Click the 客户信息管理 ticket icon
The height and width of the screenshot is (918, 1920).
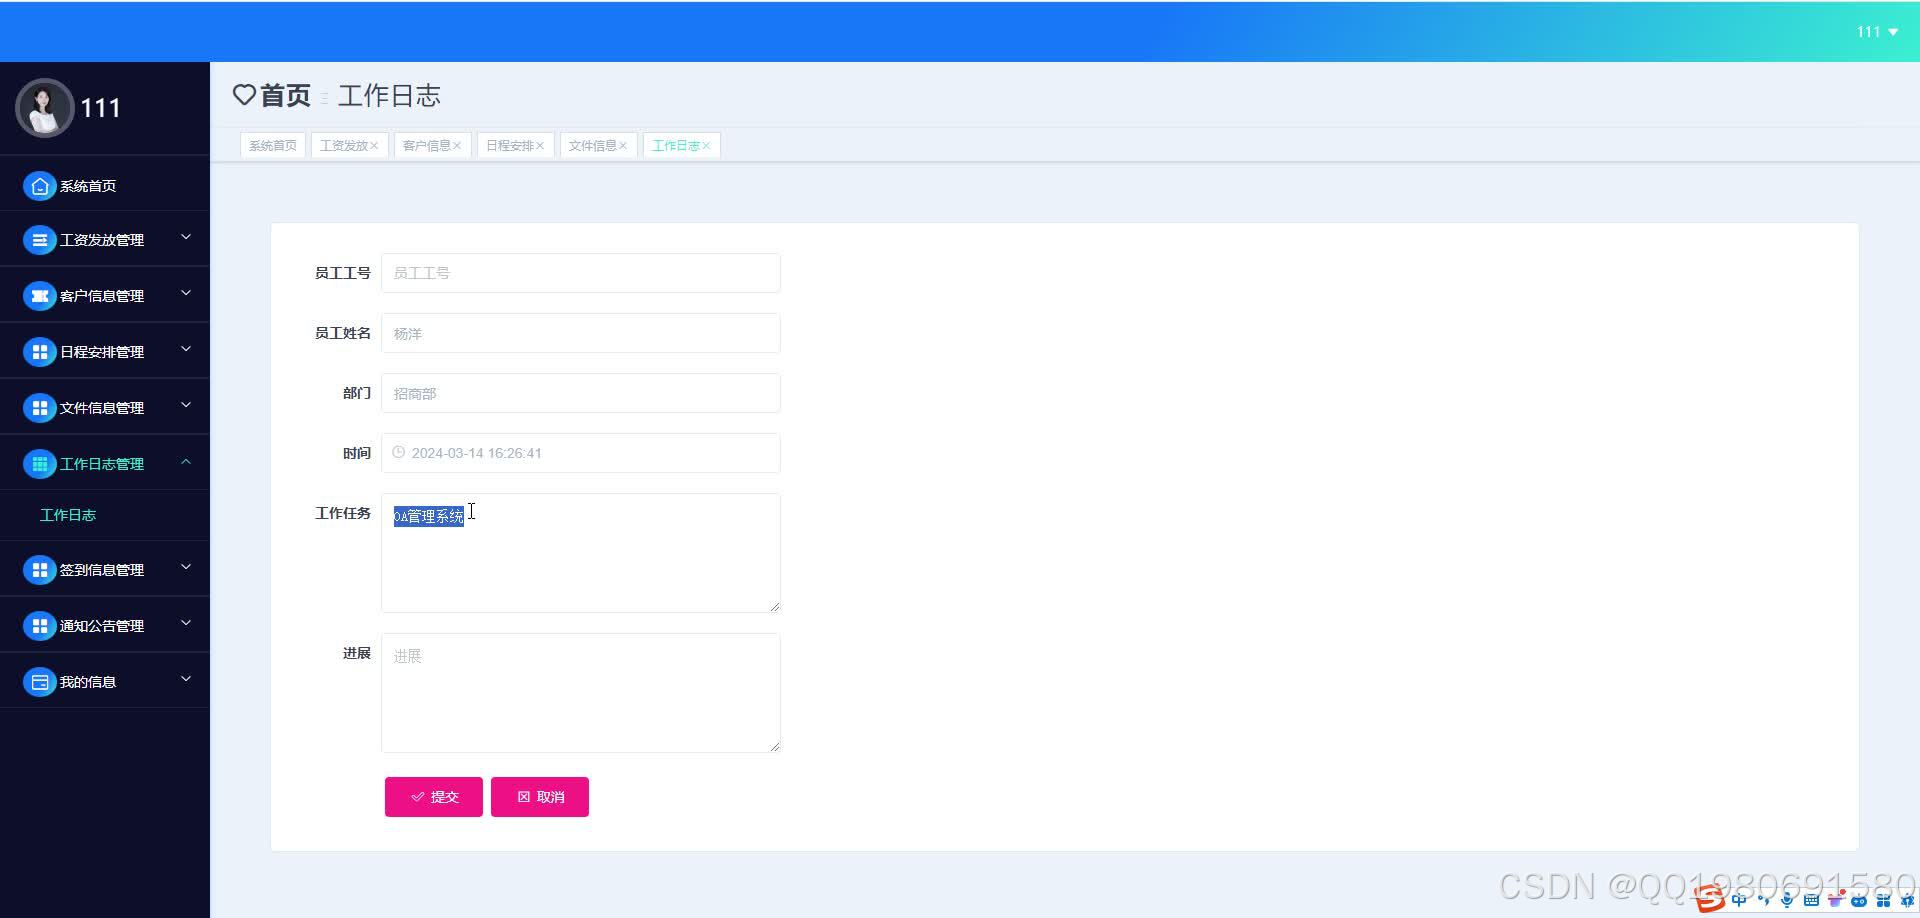click(40, 296)
